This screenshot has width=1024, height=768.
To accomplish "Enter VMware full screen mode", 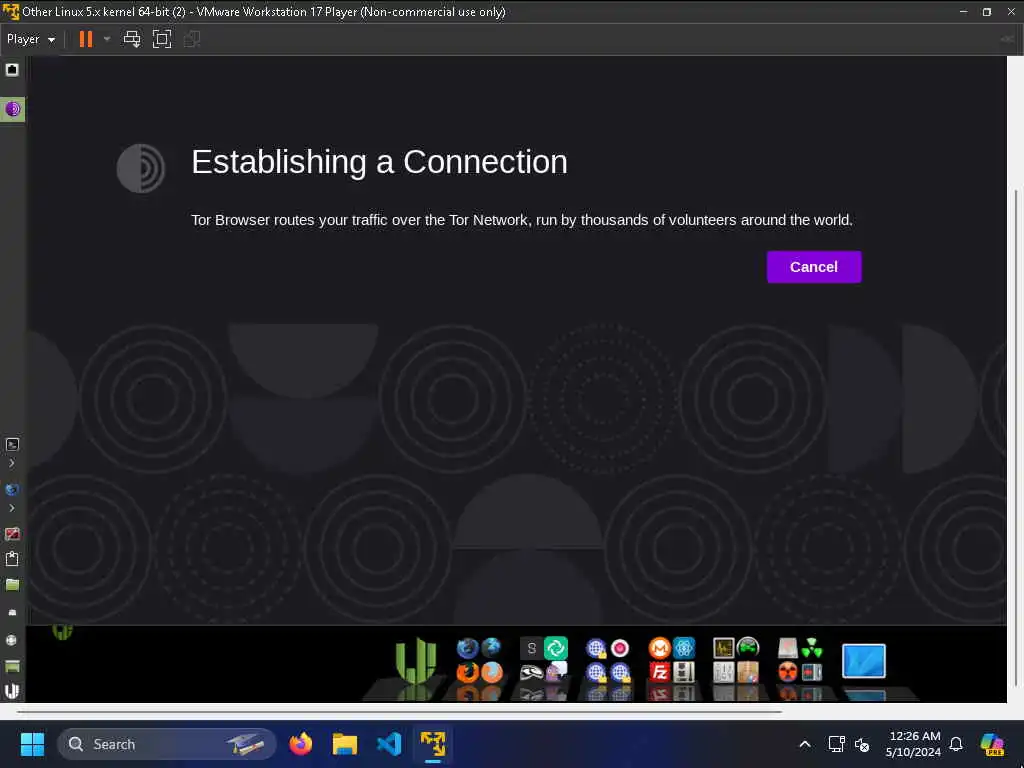I will pyautogui.click(x=161, y=39).
